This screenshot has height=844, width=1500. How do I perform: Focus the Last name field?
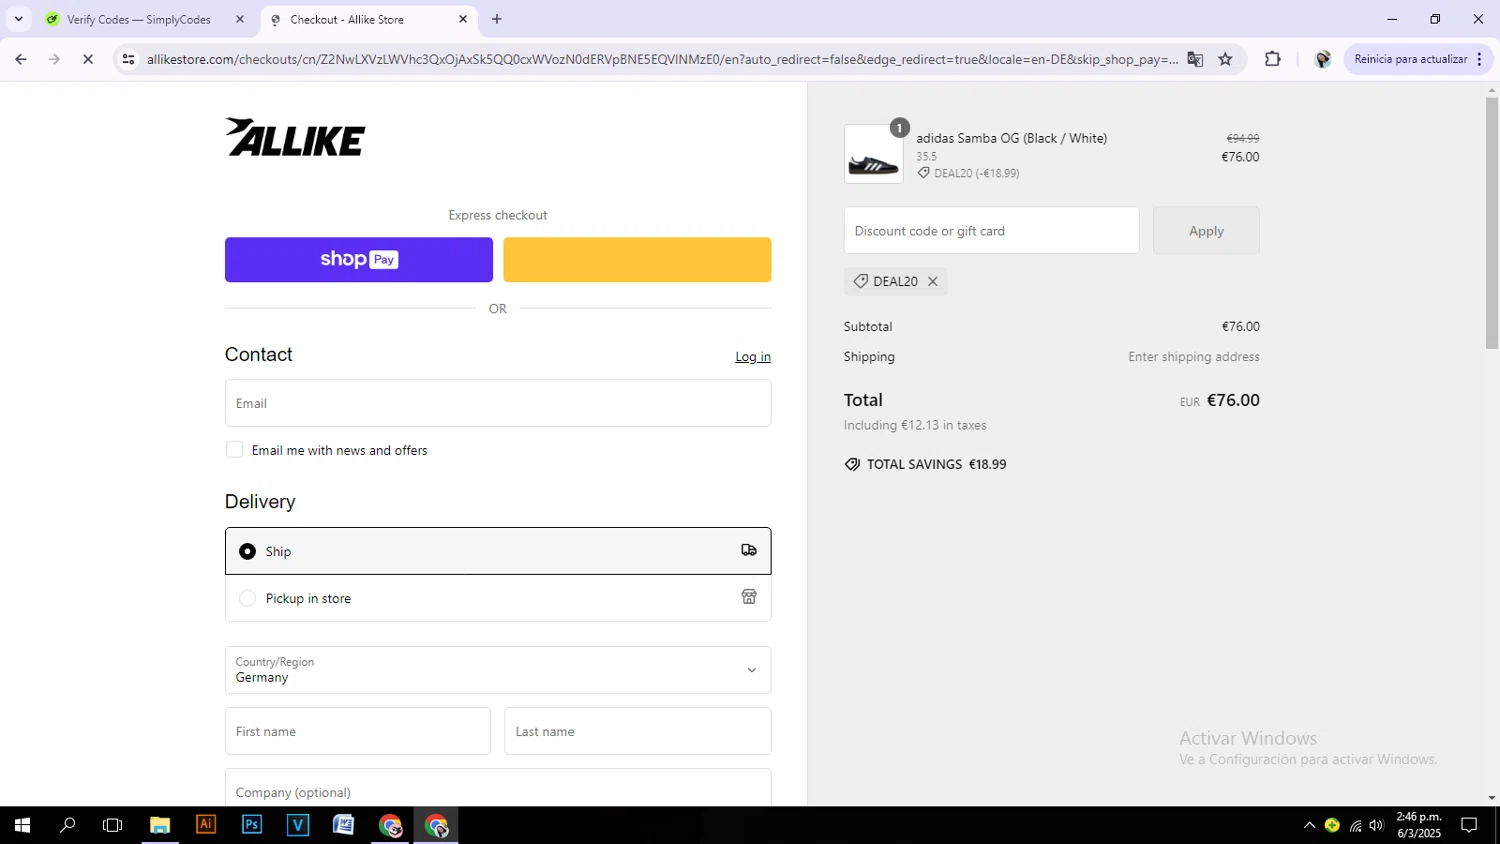coord(638,731)
